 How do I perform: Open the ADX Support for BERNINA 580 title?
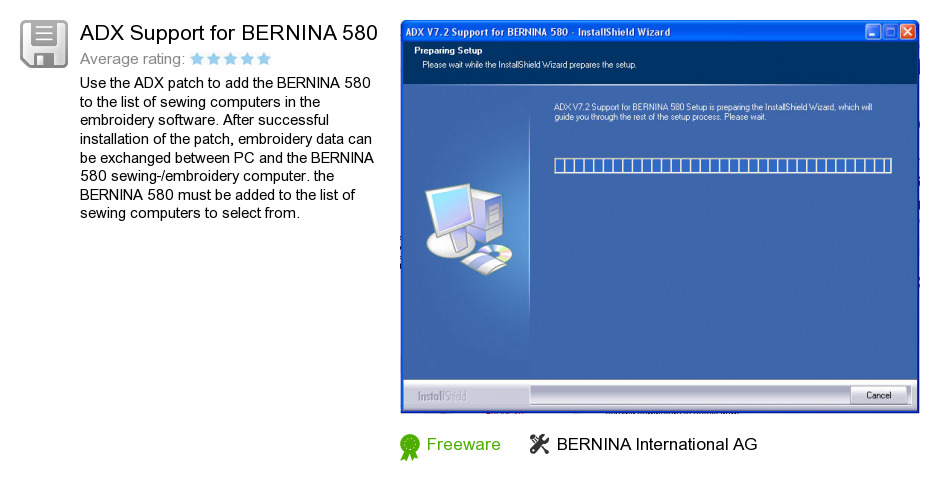click(228, 33)
